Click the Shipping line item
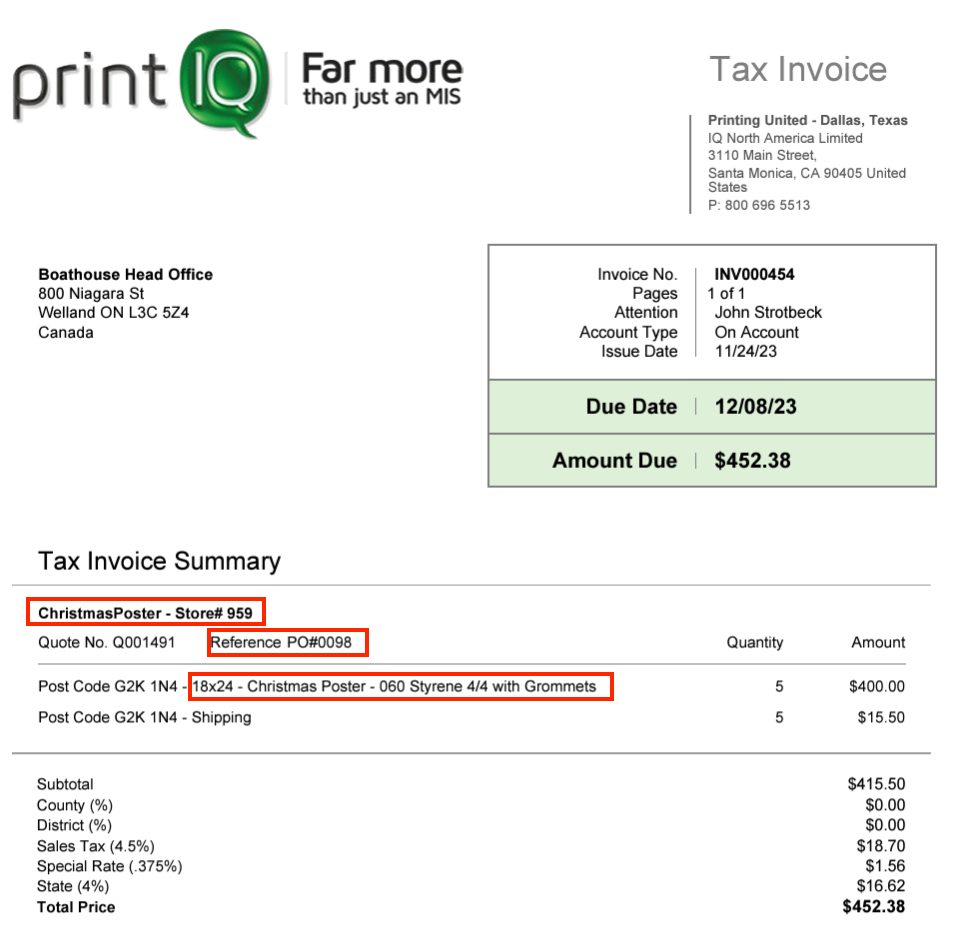Screen dimensions: 968x945 145,717
